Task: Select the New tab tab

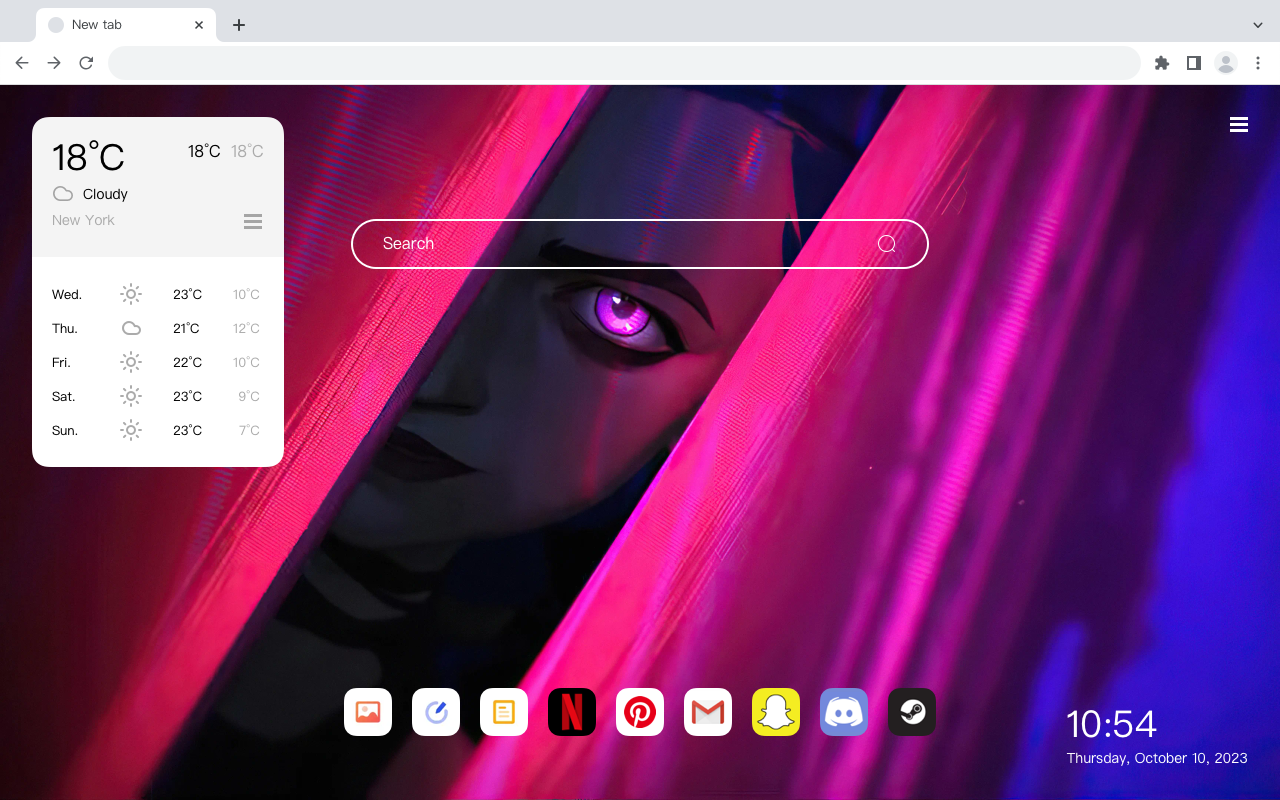Action: click(126, 25)
